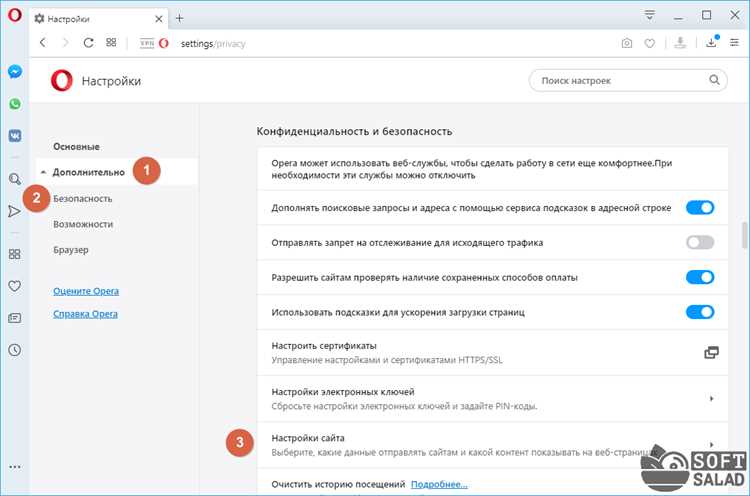Toggle saved payment methods check switch
This screenshot has height=496, width=750.
pyautogui.click(x=700, y=277)
